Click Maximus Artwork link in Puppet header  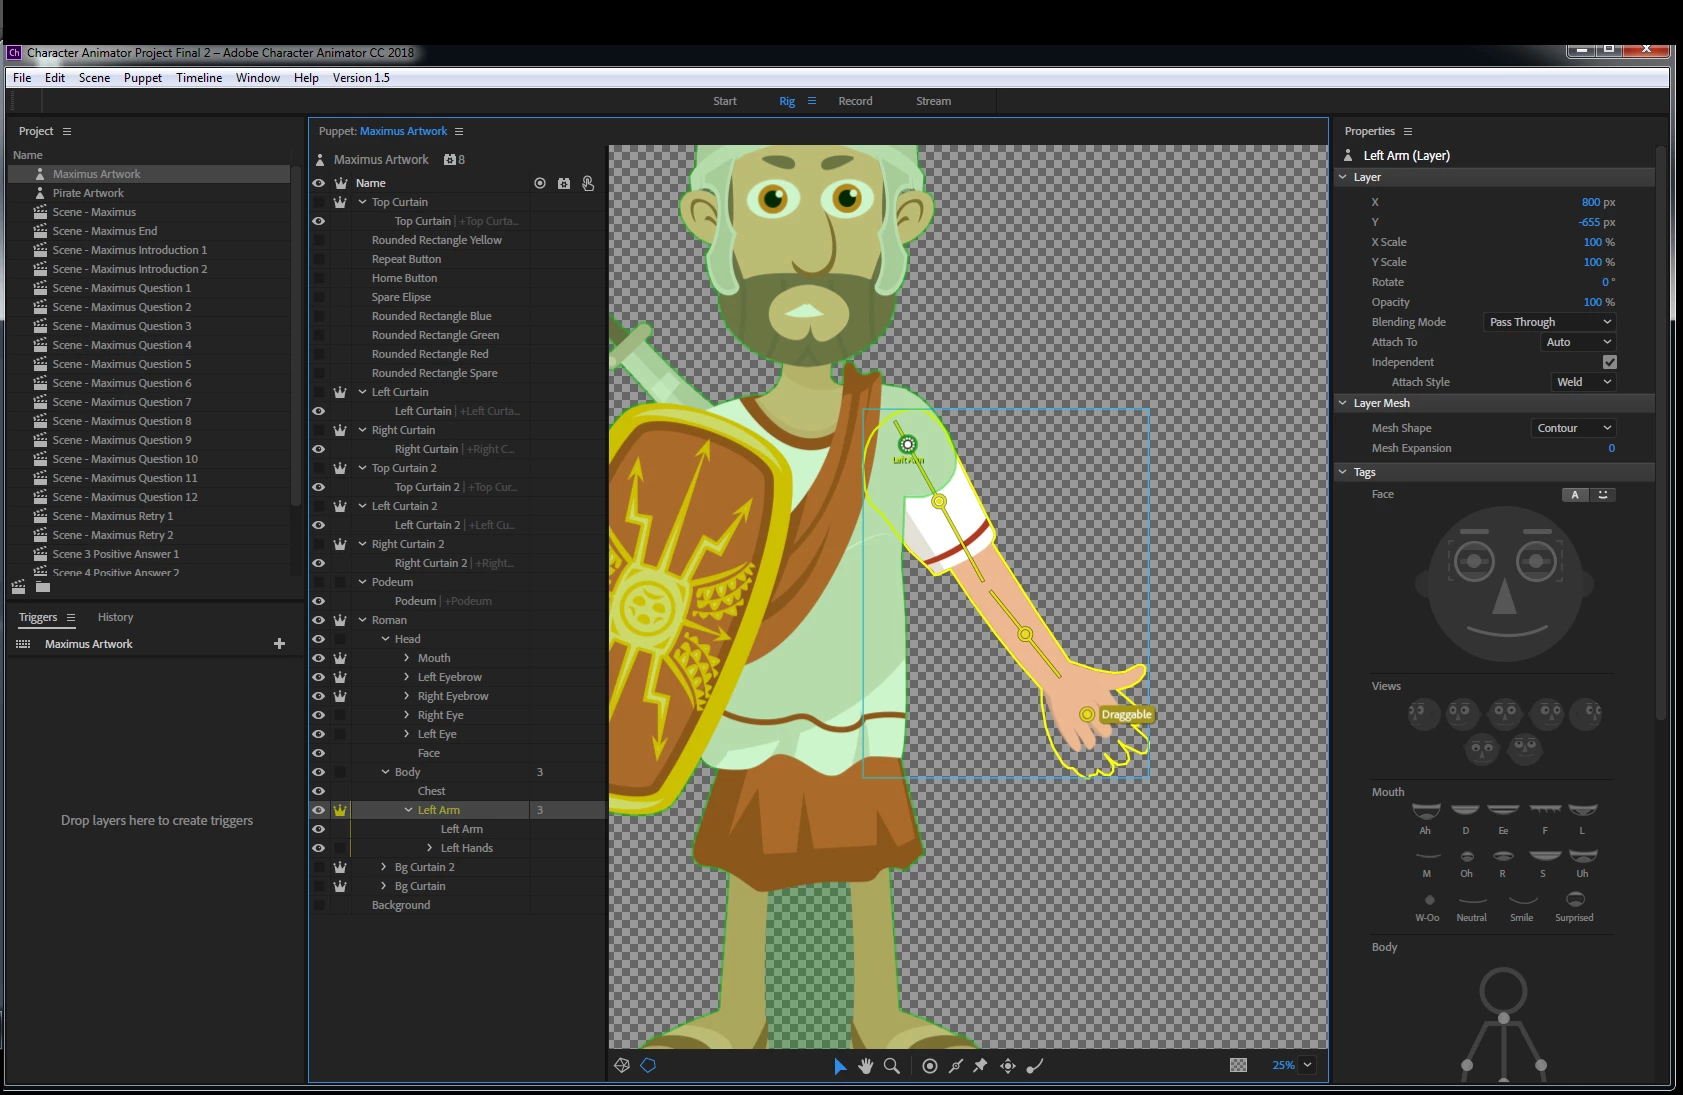pyautogui.click(x=404, y=131)
